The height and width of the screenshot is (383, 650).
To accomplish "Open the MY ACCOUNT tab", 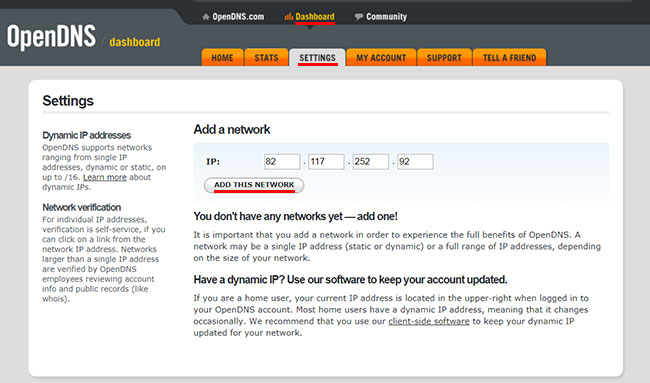I will [381, 58].
